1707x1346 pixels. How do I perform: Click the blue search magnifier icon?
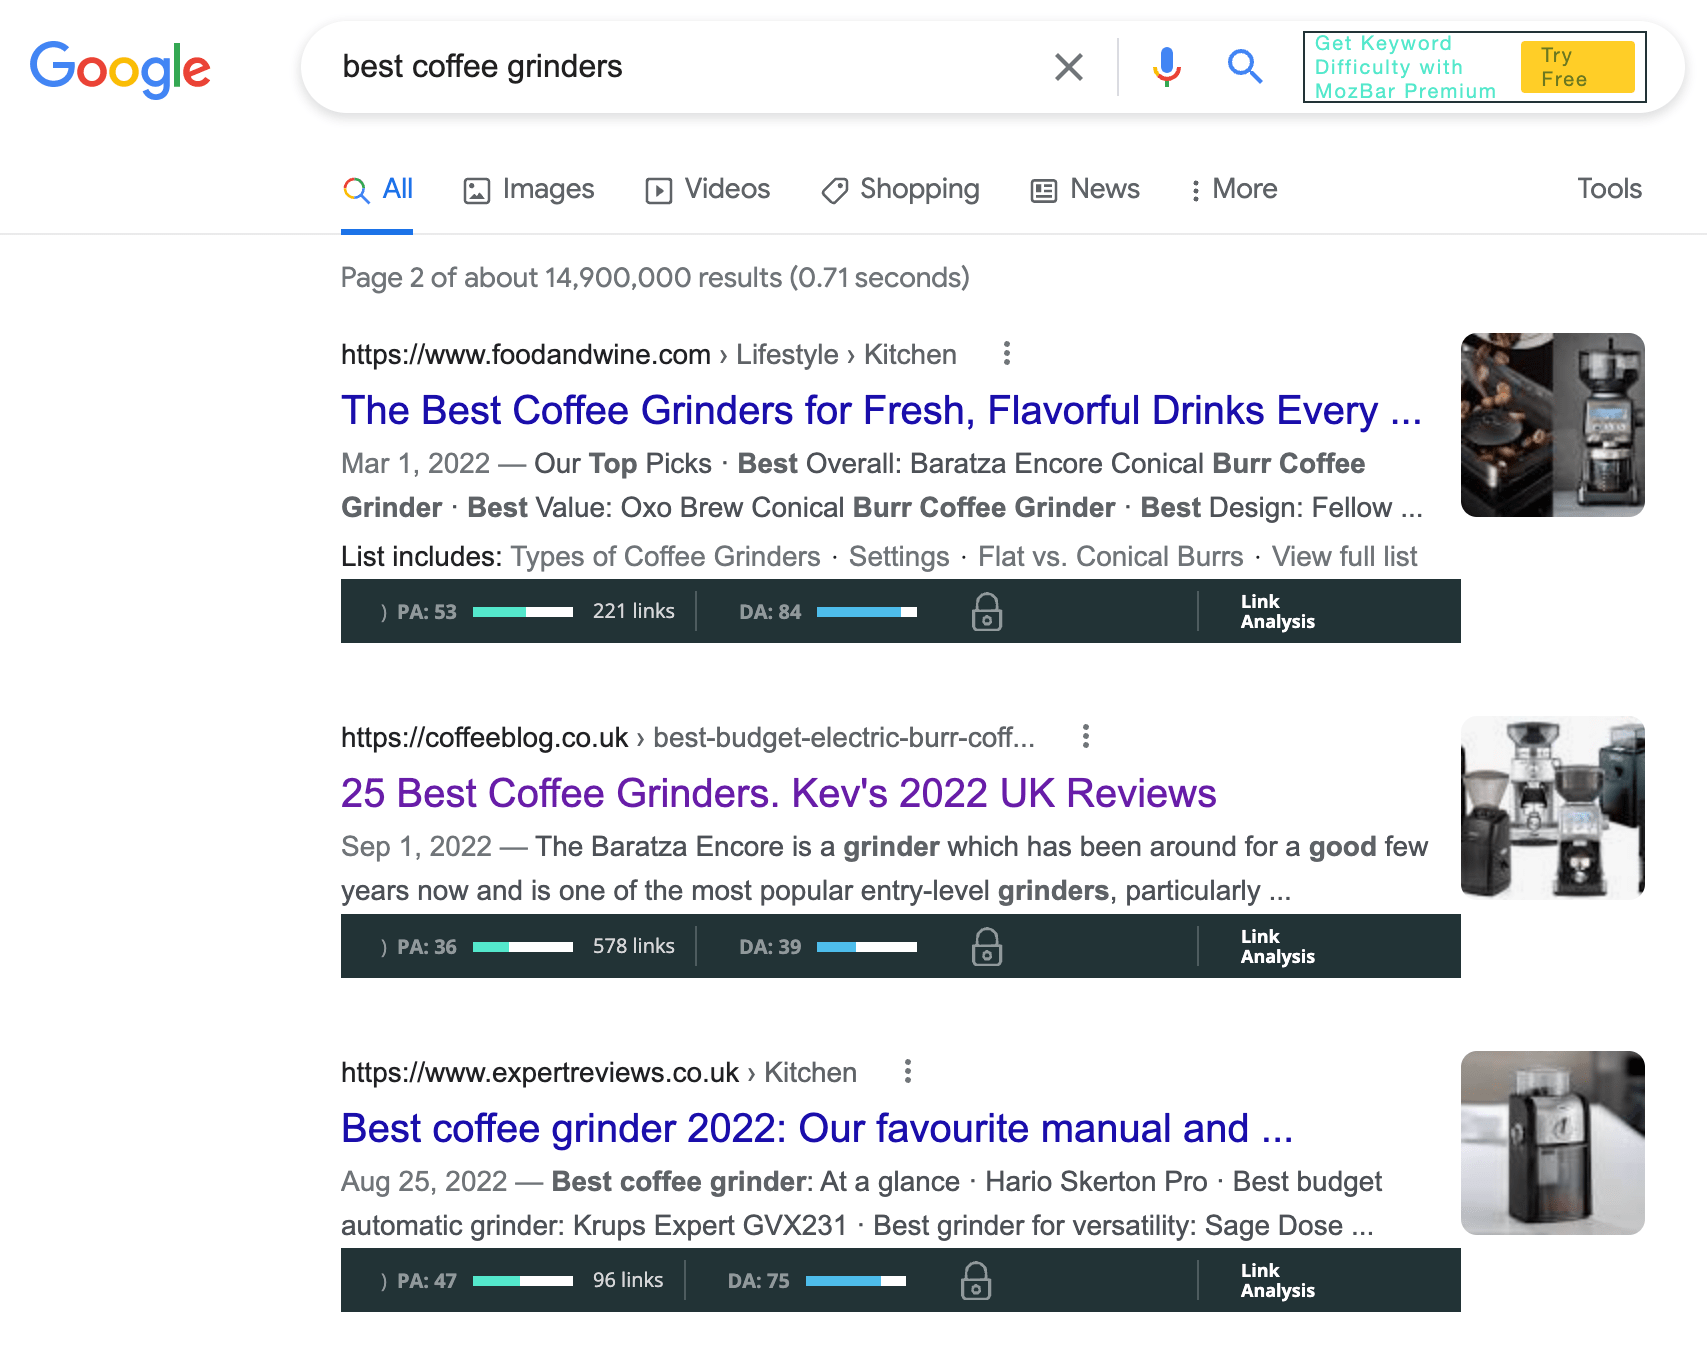[1245, 67]
